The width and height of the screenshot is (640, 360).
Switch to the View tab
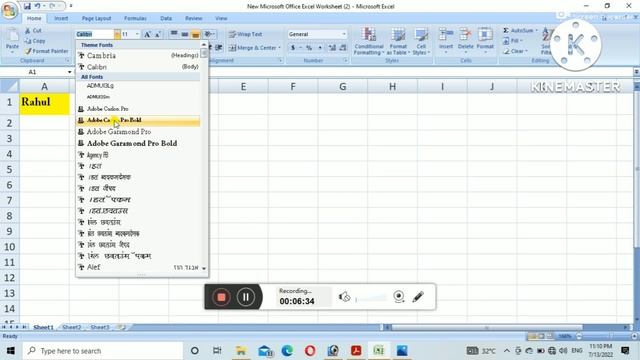221,18
